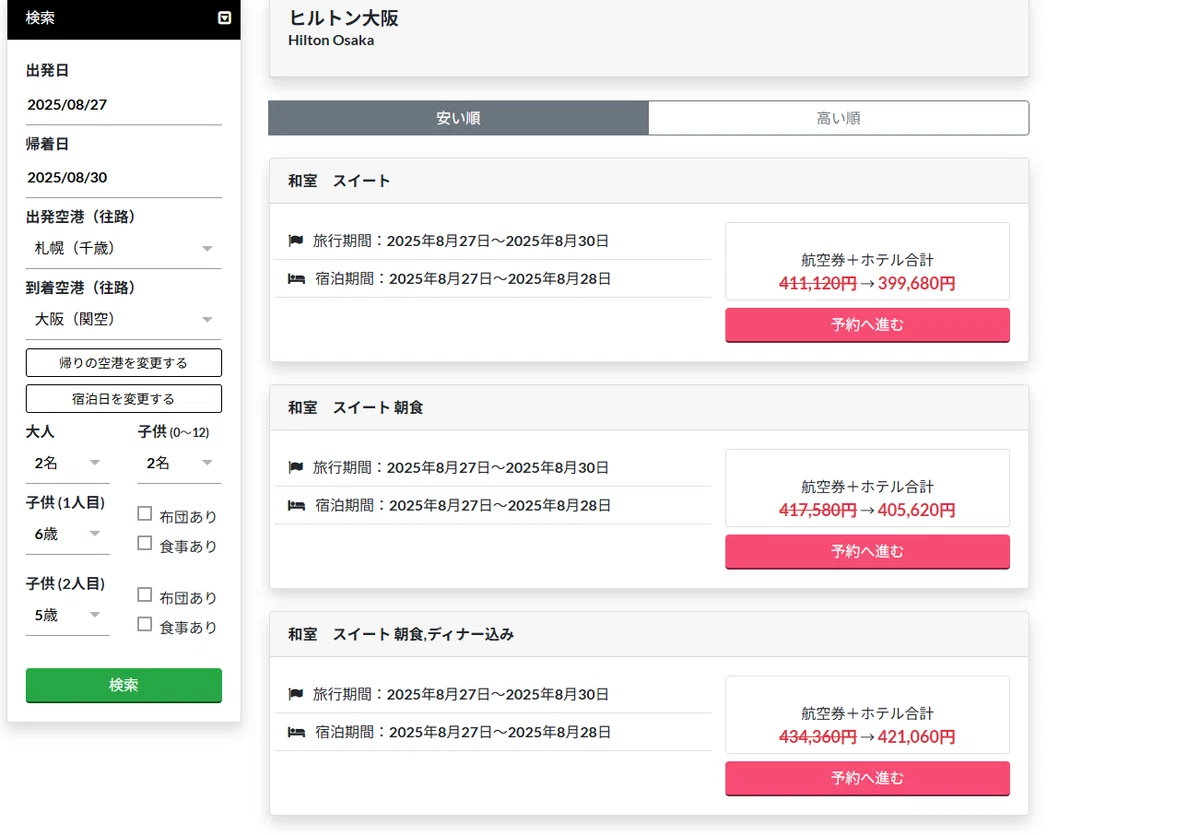Click flag icon in 和室 スイート card
This screenshot has width=1200, height=835.
(x=296, y=241)
